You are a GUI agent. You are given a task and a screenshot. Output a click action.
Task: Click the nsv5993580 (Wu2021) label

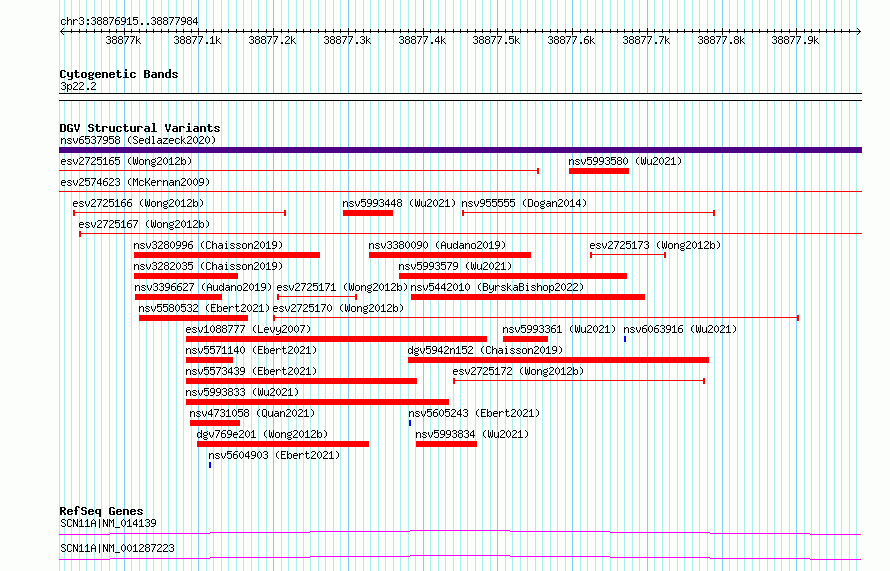pos(625,161)
